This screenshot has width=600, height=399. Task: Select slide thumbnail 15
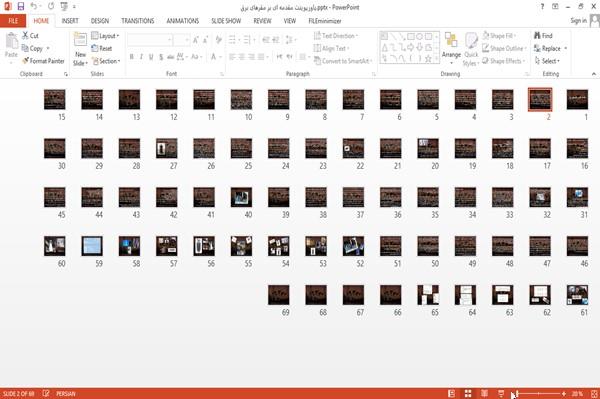(54, 99)
